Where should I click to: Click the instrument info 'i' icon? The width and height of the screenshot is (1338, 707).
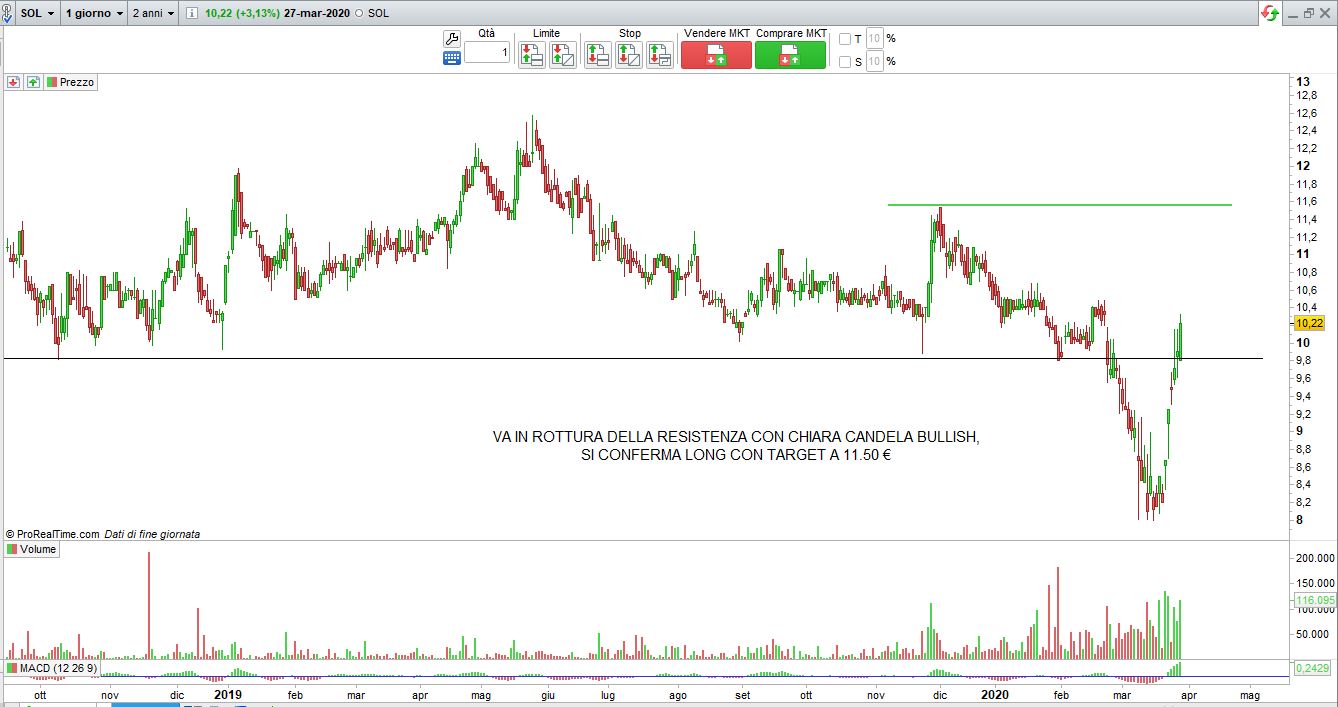191,13
